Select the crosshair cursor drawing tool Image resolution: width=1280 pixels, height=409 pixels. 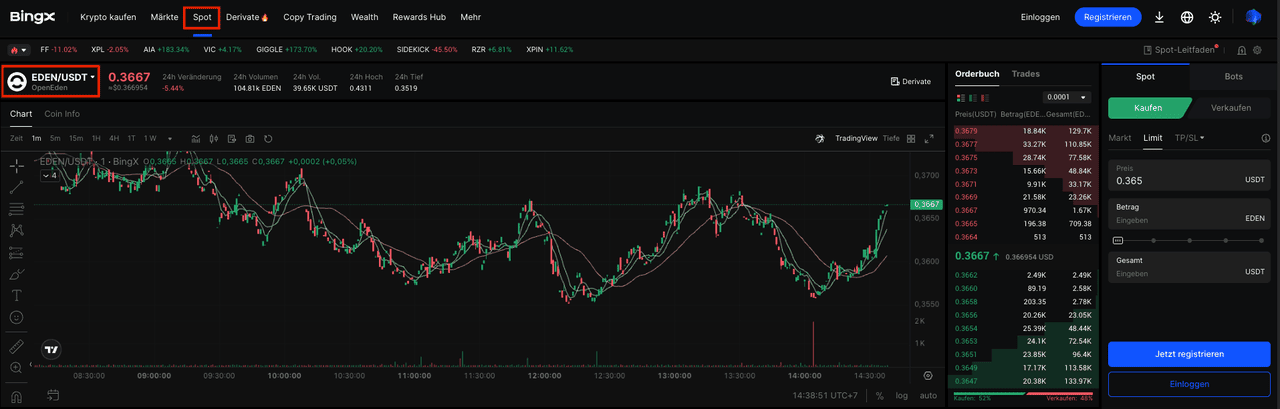[x=17, y=165]
